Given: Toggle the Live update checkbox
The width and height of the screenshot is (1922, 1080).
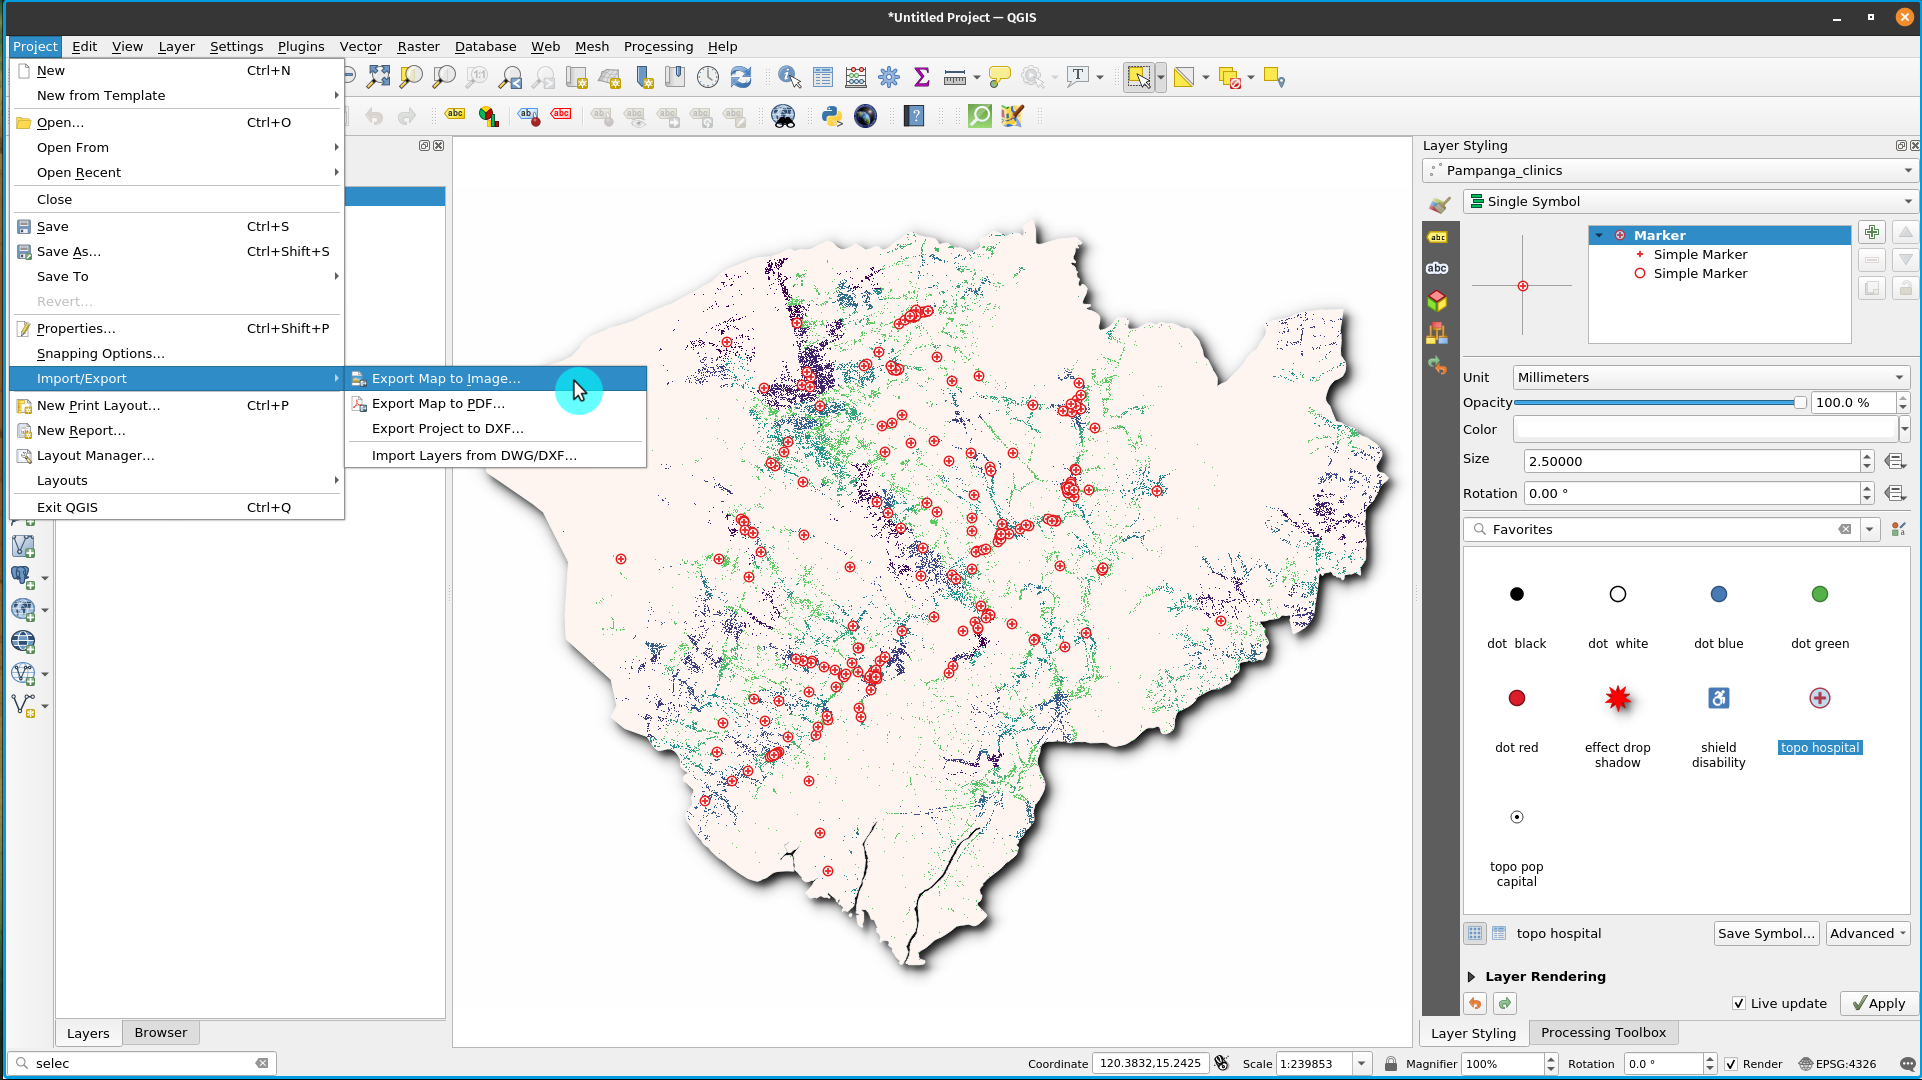Looking at the screenshot, I should tap(1742, 1003).
